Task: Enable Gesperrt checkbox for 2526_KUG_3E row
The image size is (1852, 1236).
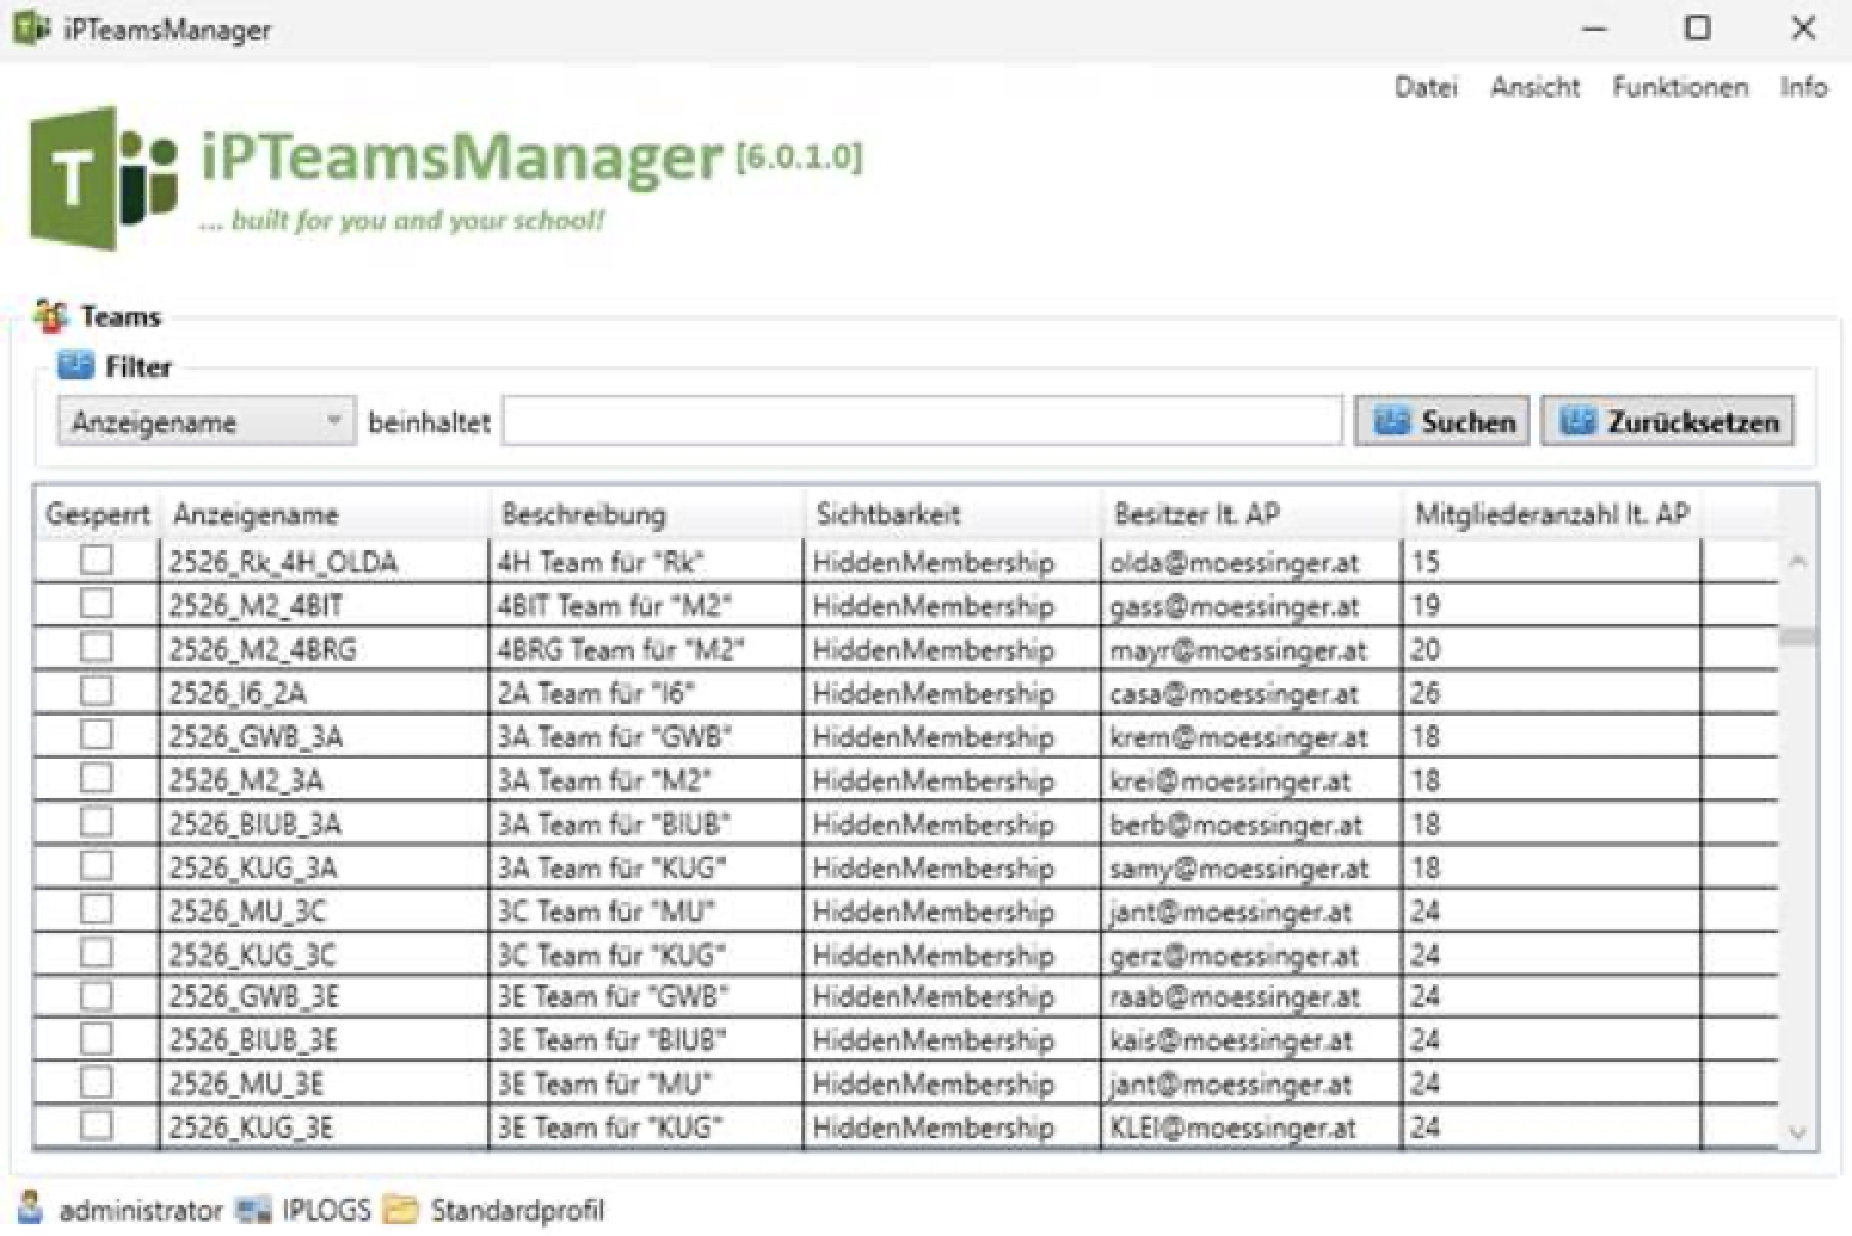Action: 96,1126
